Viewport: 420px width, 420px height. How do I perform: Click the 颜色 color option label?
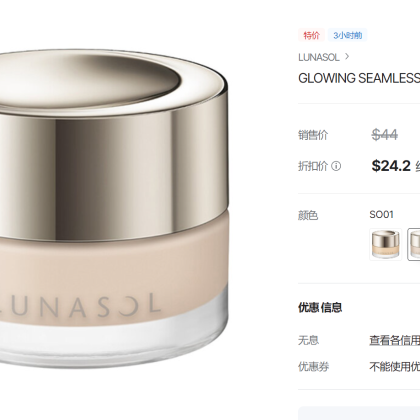pos(308,215)
